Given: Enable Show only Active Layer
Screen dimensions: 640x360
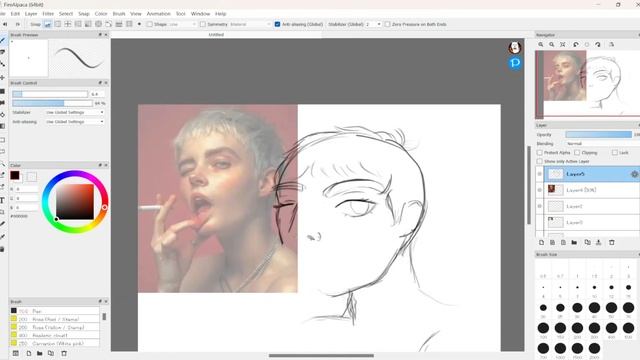Looking at the screenshot, I should coord(540,162).
